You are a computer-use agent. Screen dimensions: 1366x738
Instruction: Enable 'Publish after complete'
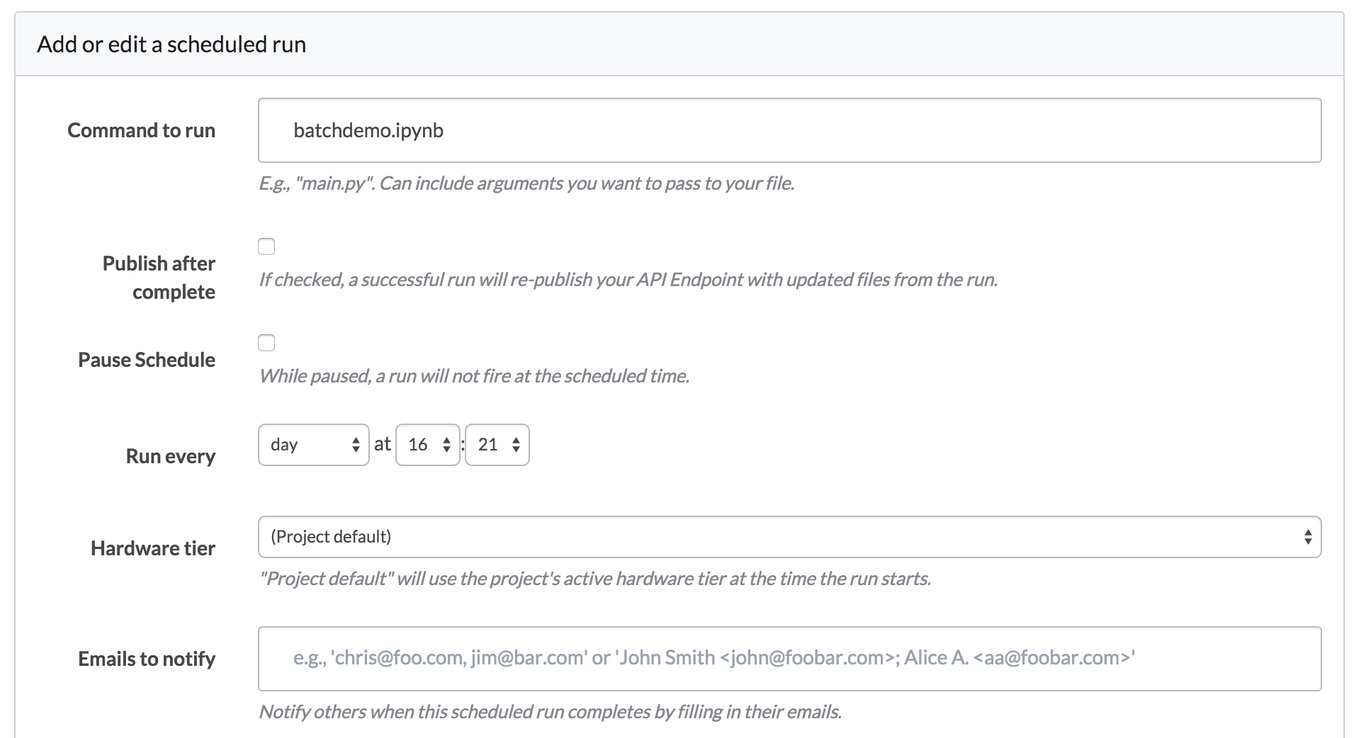coord(266,245)
